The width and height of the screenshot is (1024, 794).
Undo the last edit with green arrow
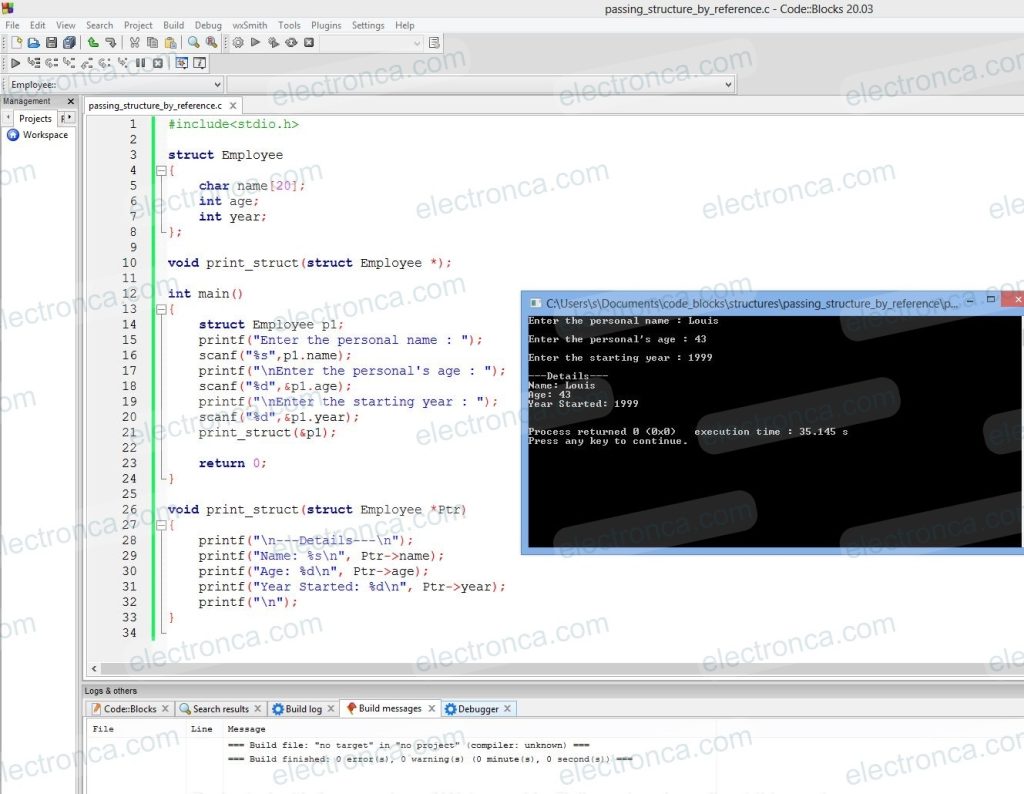(x=93, y=42)
